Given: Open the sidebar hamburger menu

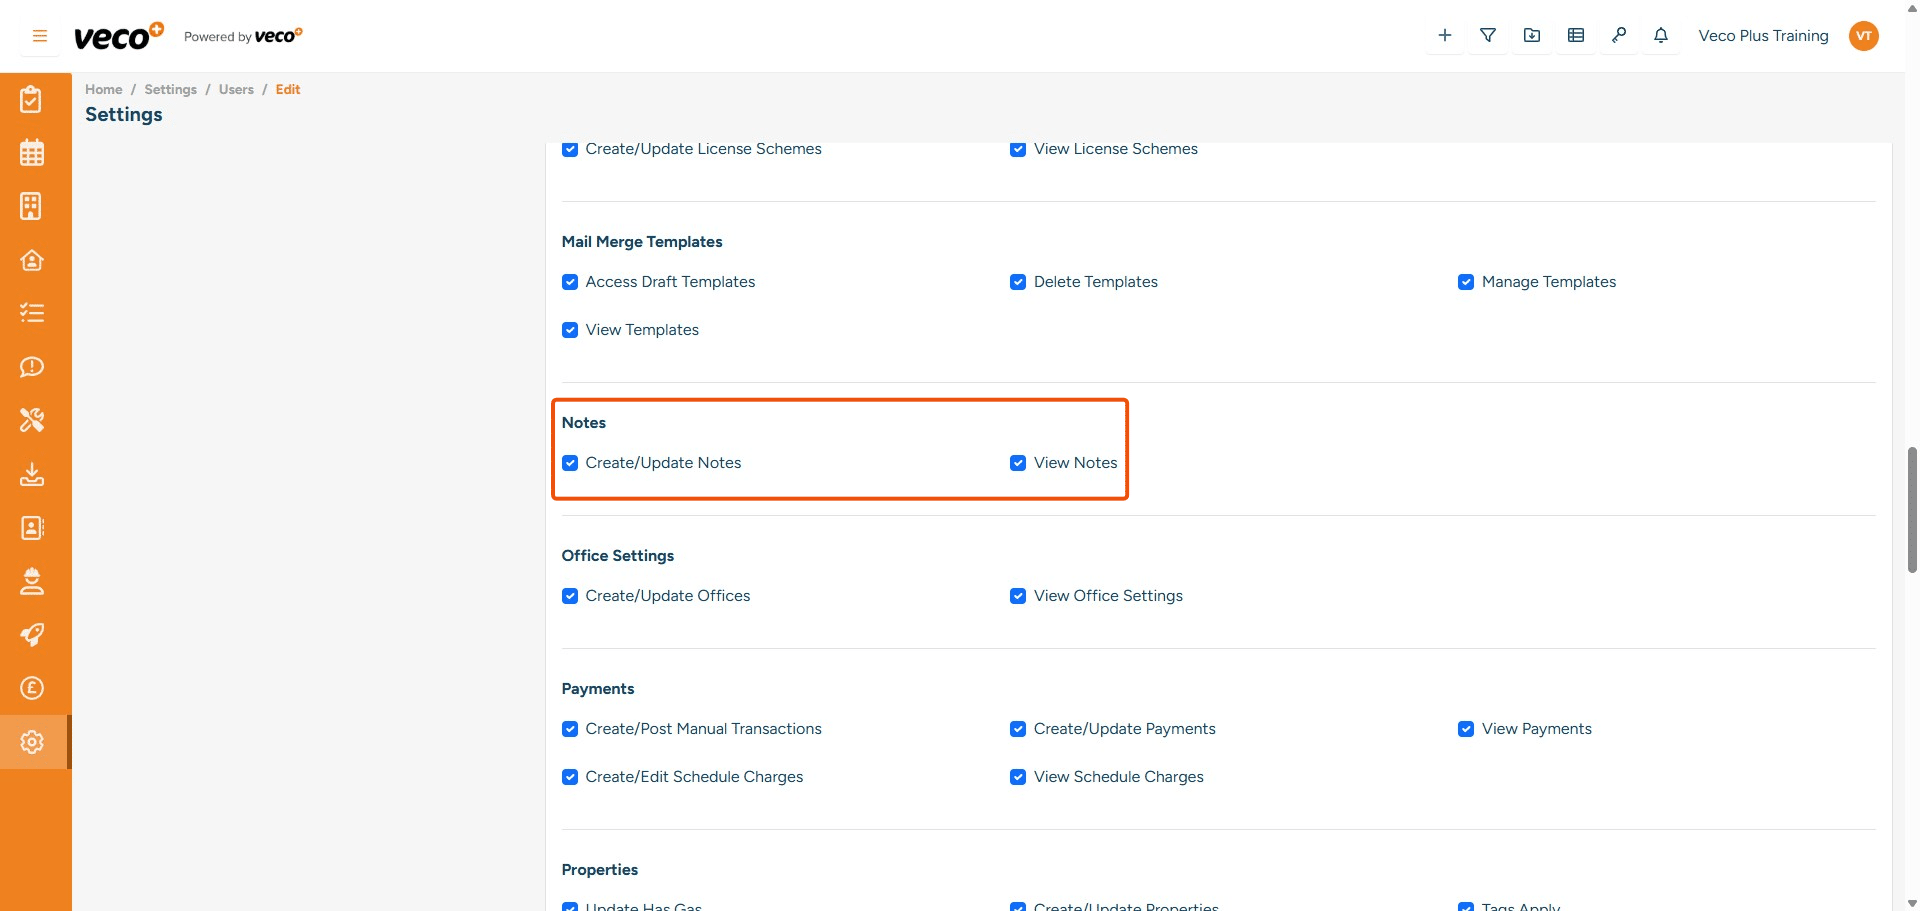Looking at the screenshot, I should [39, 35].
